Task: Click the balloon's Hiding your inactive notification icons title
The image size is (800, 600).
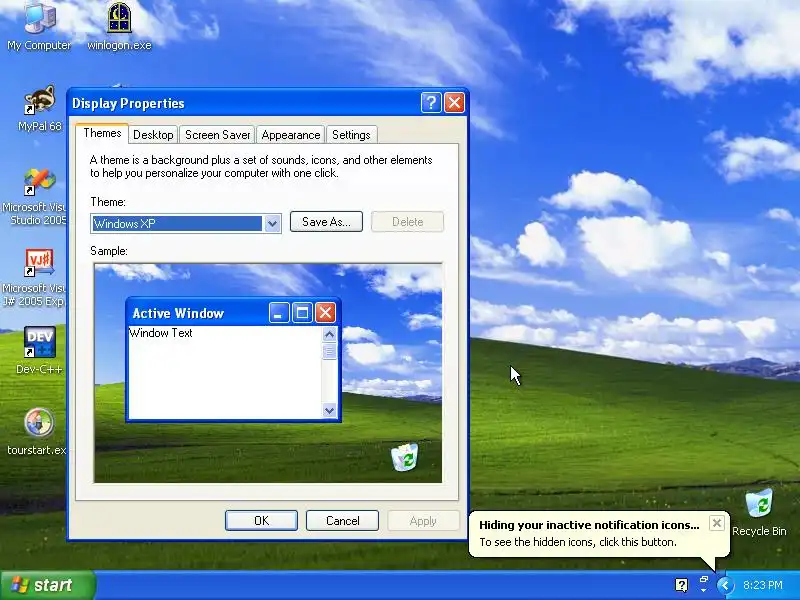Action: point(589,525)
